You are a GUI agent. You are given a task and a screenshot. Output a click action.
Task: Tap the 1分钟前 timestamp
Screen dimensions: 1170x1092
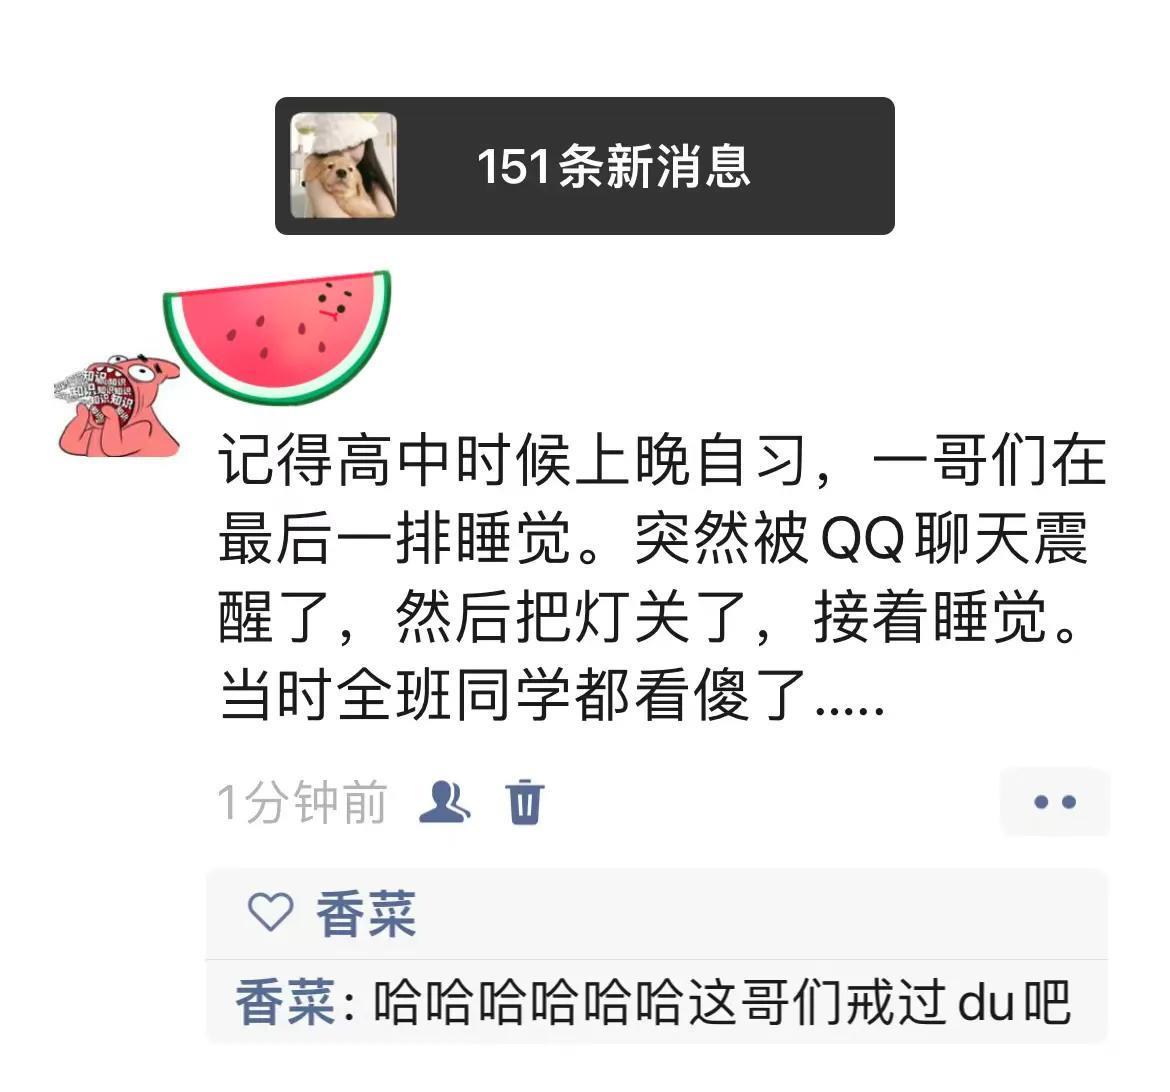point(302,802)
